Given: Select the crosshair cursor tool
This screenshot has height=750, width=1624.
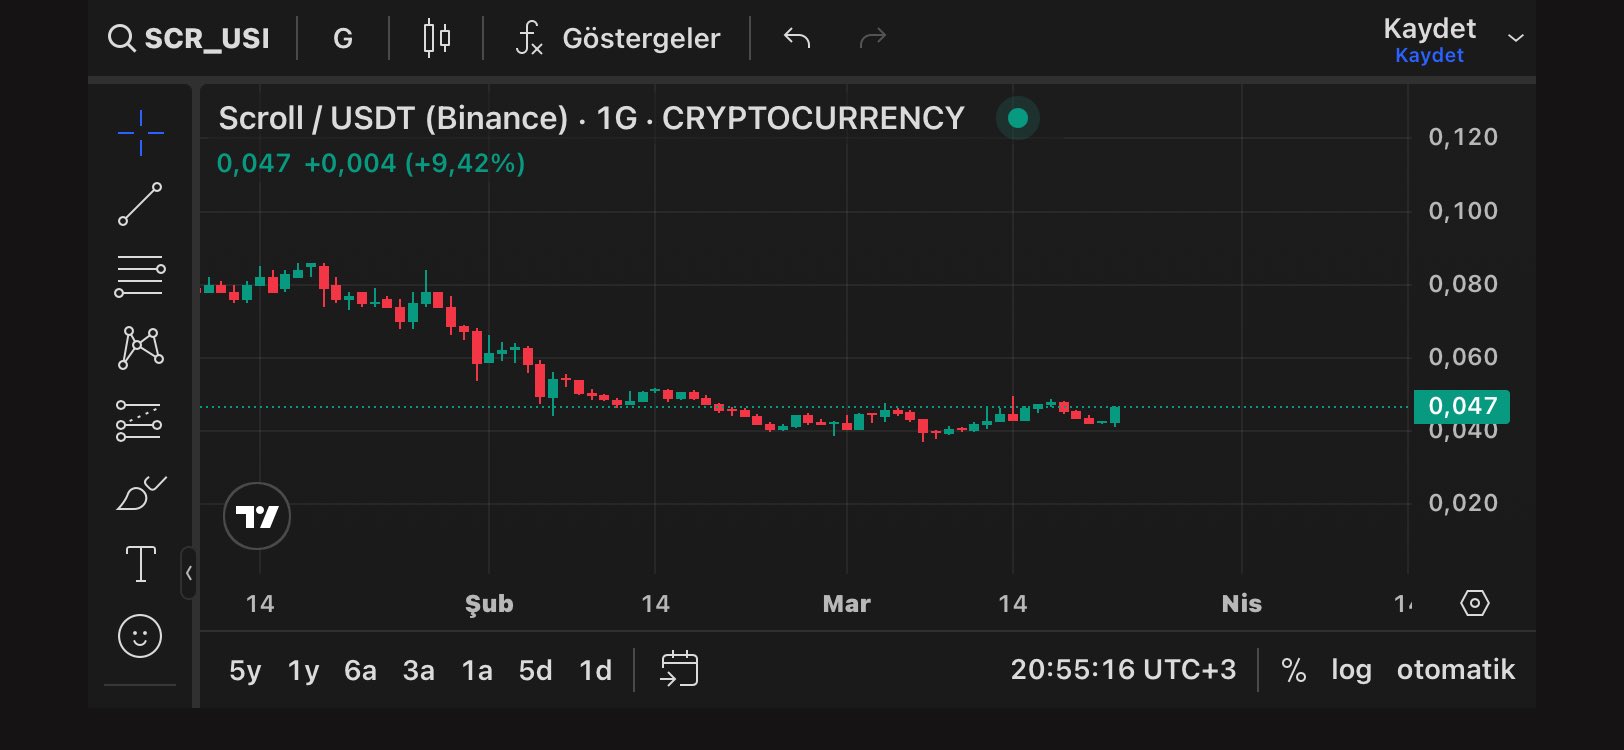Looking at the screenshot, I should point(140,133).
